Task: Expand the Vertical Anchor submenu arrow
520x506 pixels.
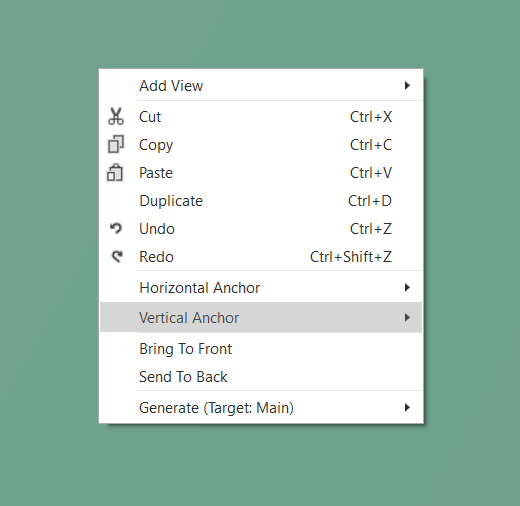Action: 407,317
